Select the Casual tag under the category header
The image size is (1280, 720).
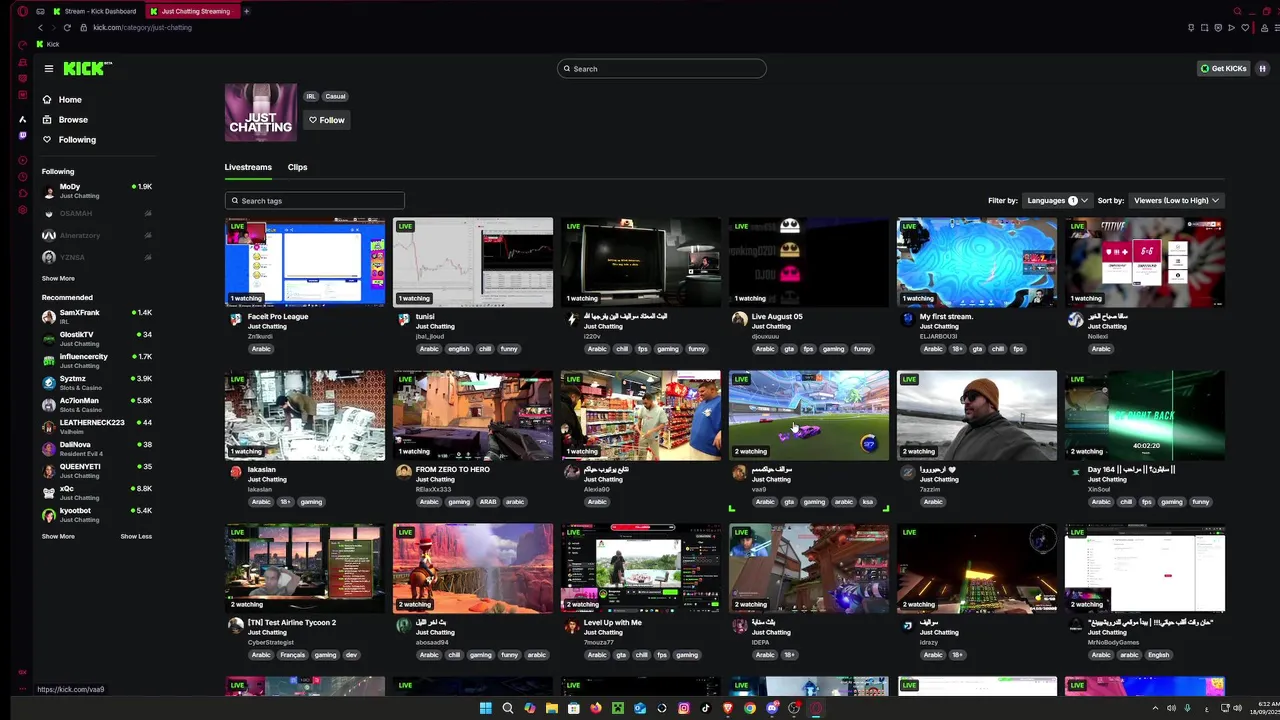pos(335,96)
